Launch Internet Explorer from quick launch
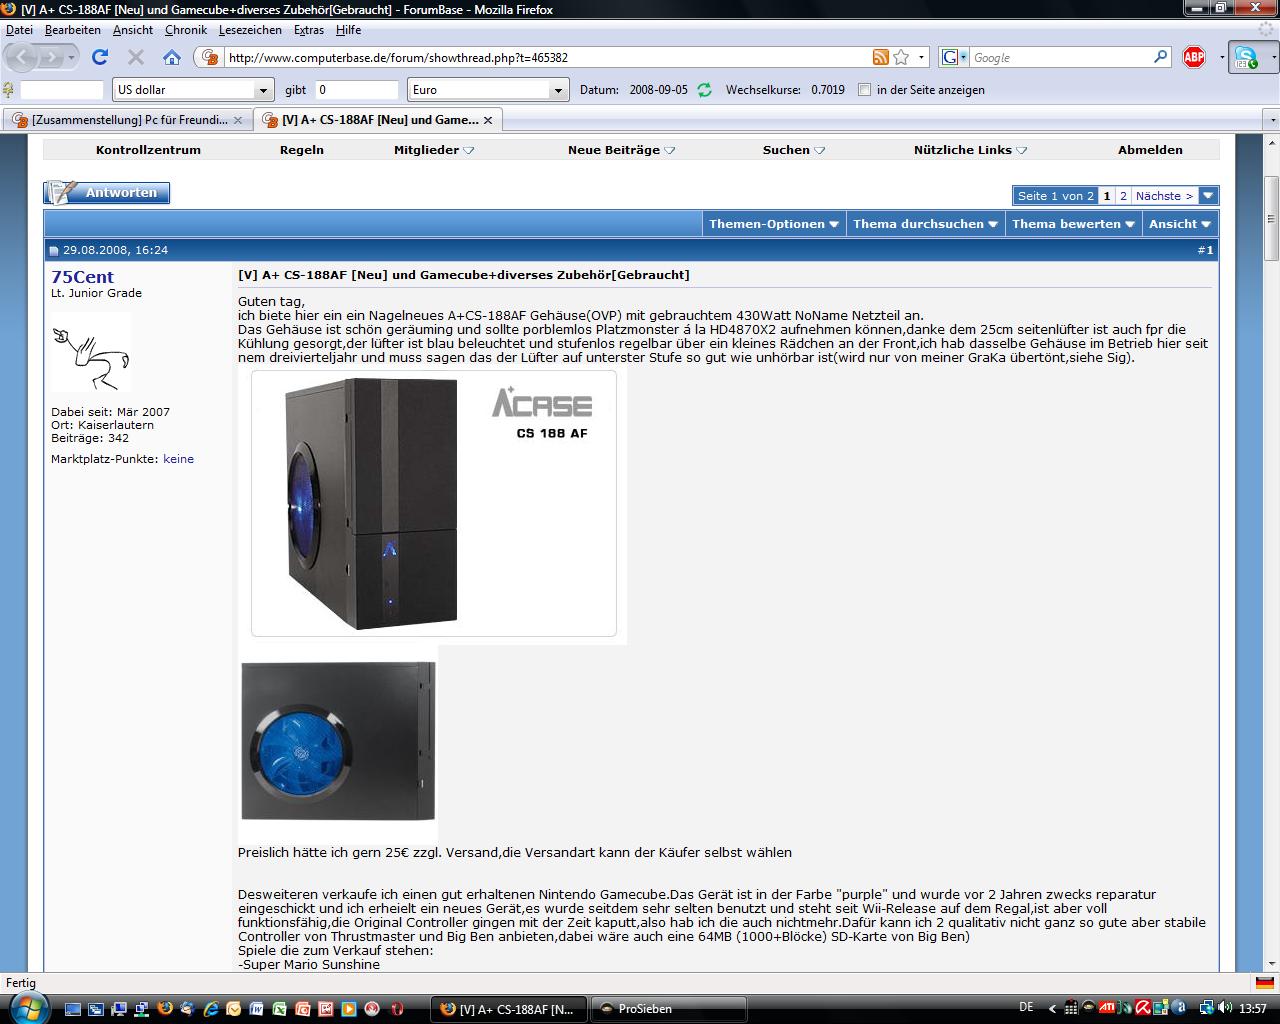This screenshot has width=1280, height=1024. pos(211,1009)
